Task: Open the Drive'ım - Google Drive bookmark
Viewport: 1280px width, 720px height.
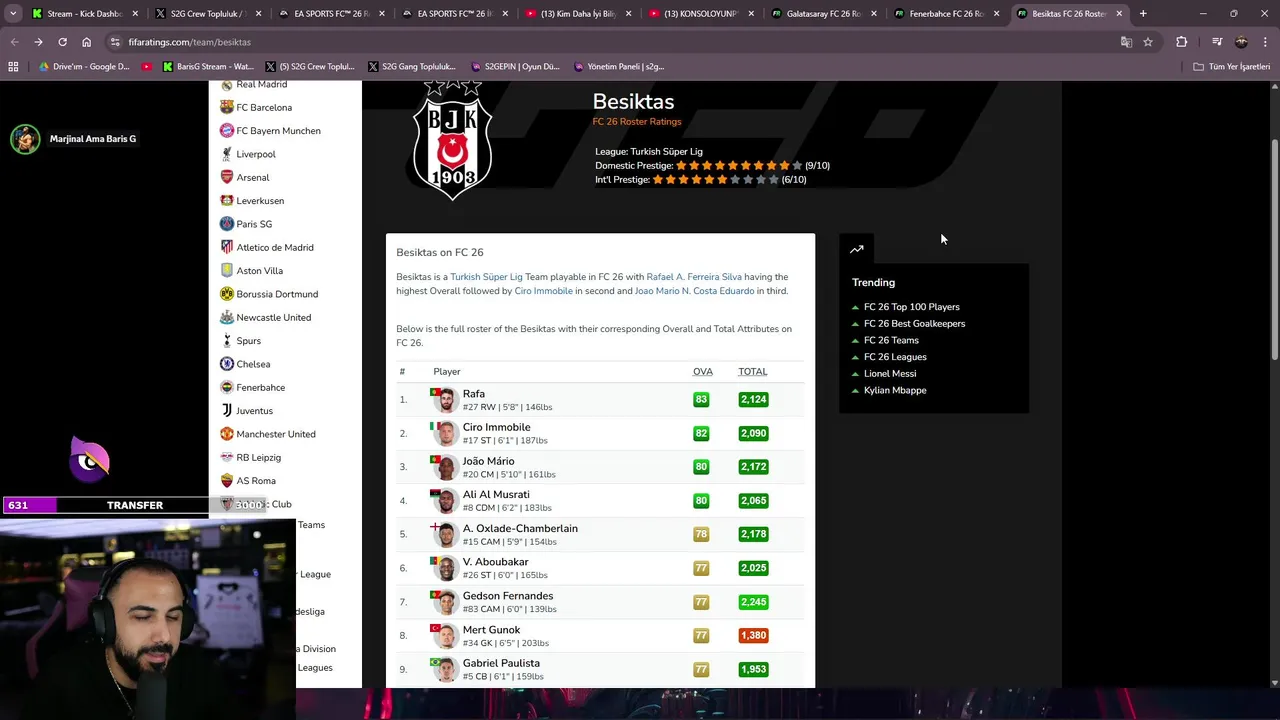Action: (x=84, y=67)
